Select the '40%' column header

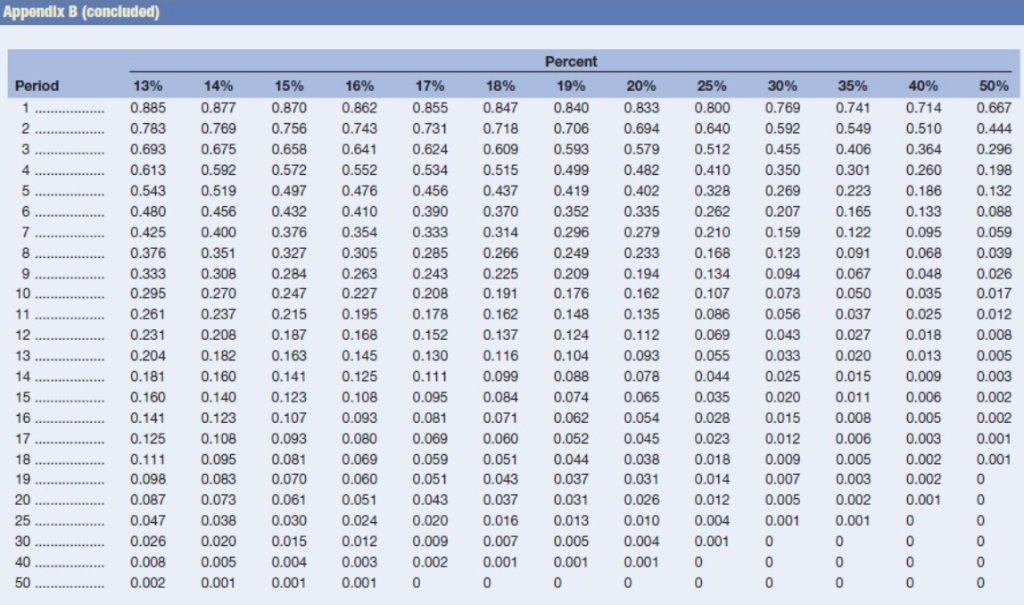click(923, 86)
